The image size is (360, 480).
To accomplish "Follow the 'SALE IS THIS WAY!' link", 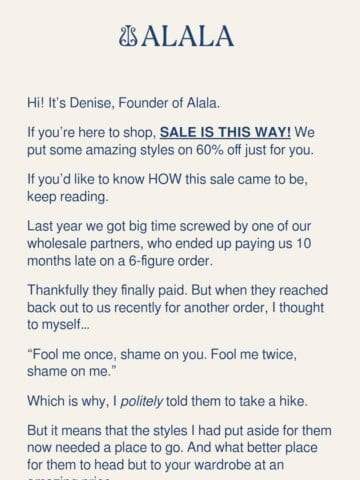I will point(225,133).
